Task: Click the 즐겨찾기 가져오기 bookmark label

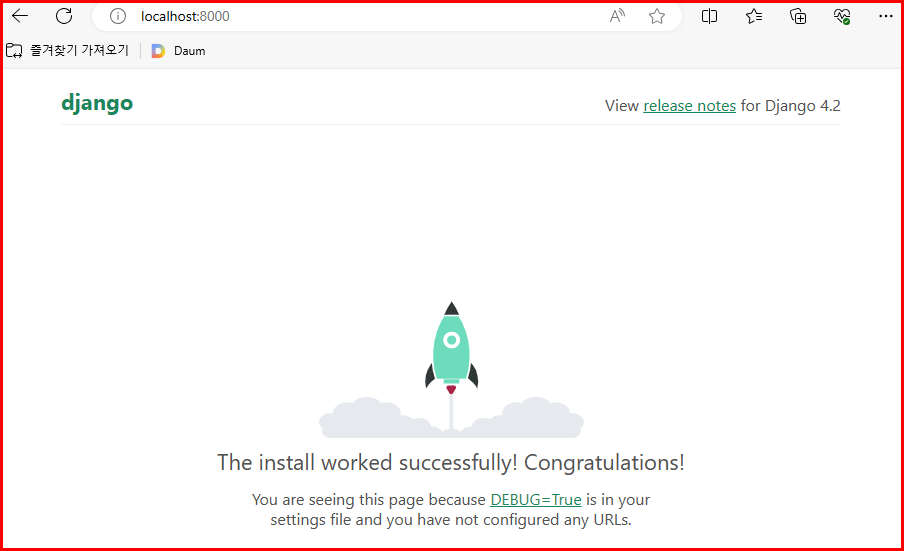Action: coord(80,51)
